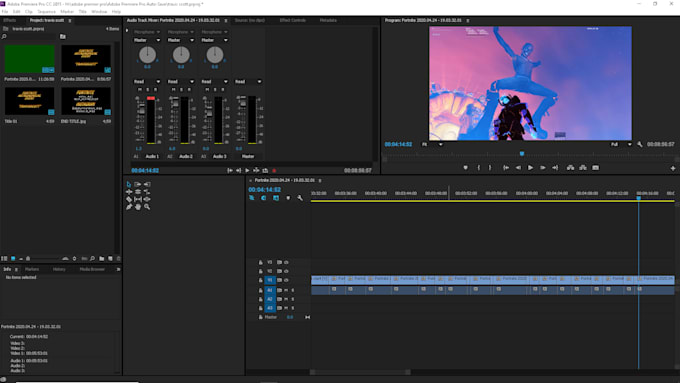
Task: Open Master track Read dropdown
Action: pyautogui.click(x=248, y=82)
